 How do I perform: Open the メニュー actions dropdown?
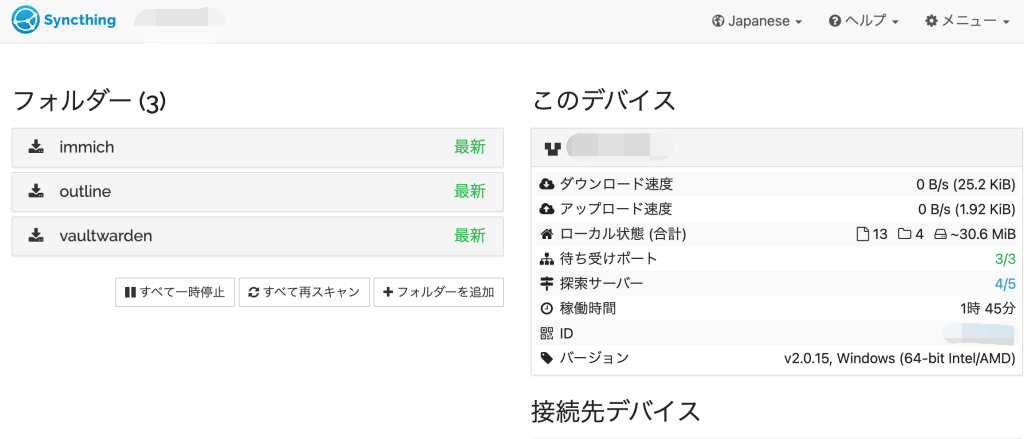(x=967, y=21)
